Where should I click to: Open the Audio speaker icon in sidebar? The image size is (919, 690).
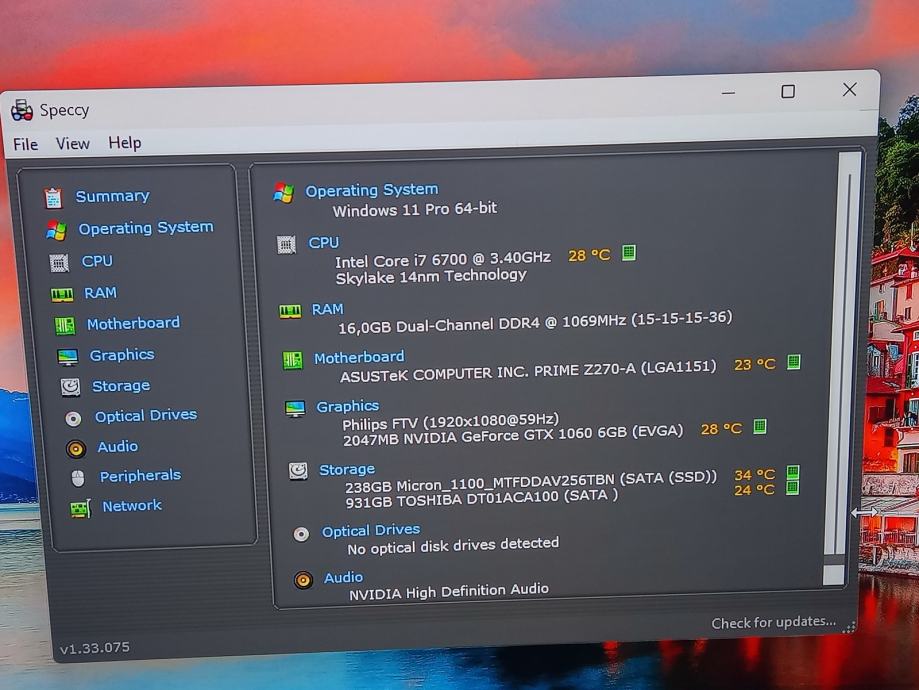[76, 448]
